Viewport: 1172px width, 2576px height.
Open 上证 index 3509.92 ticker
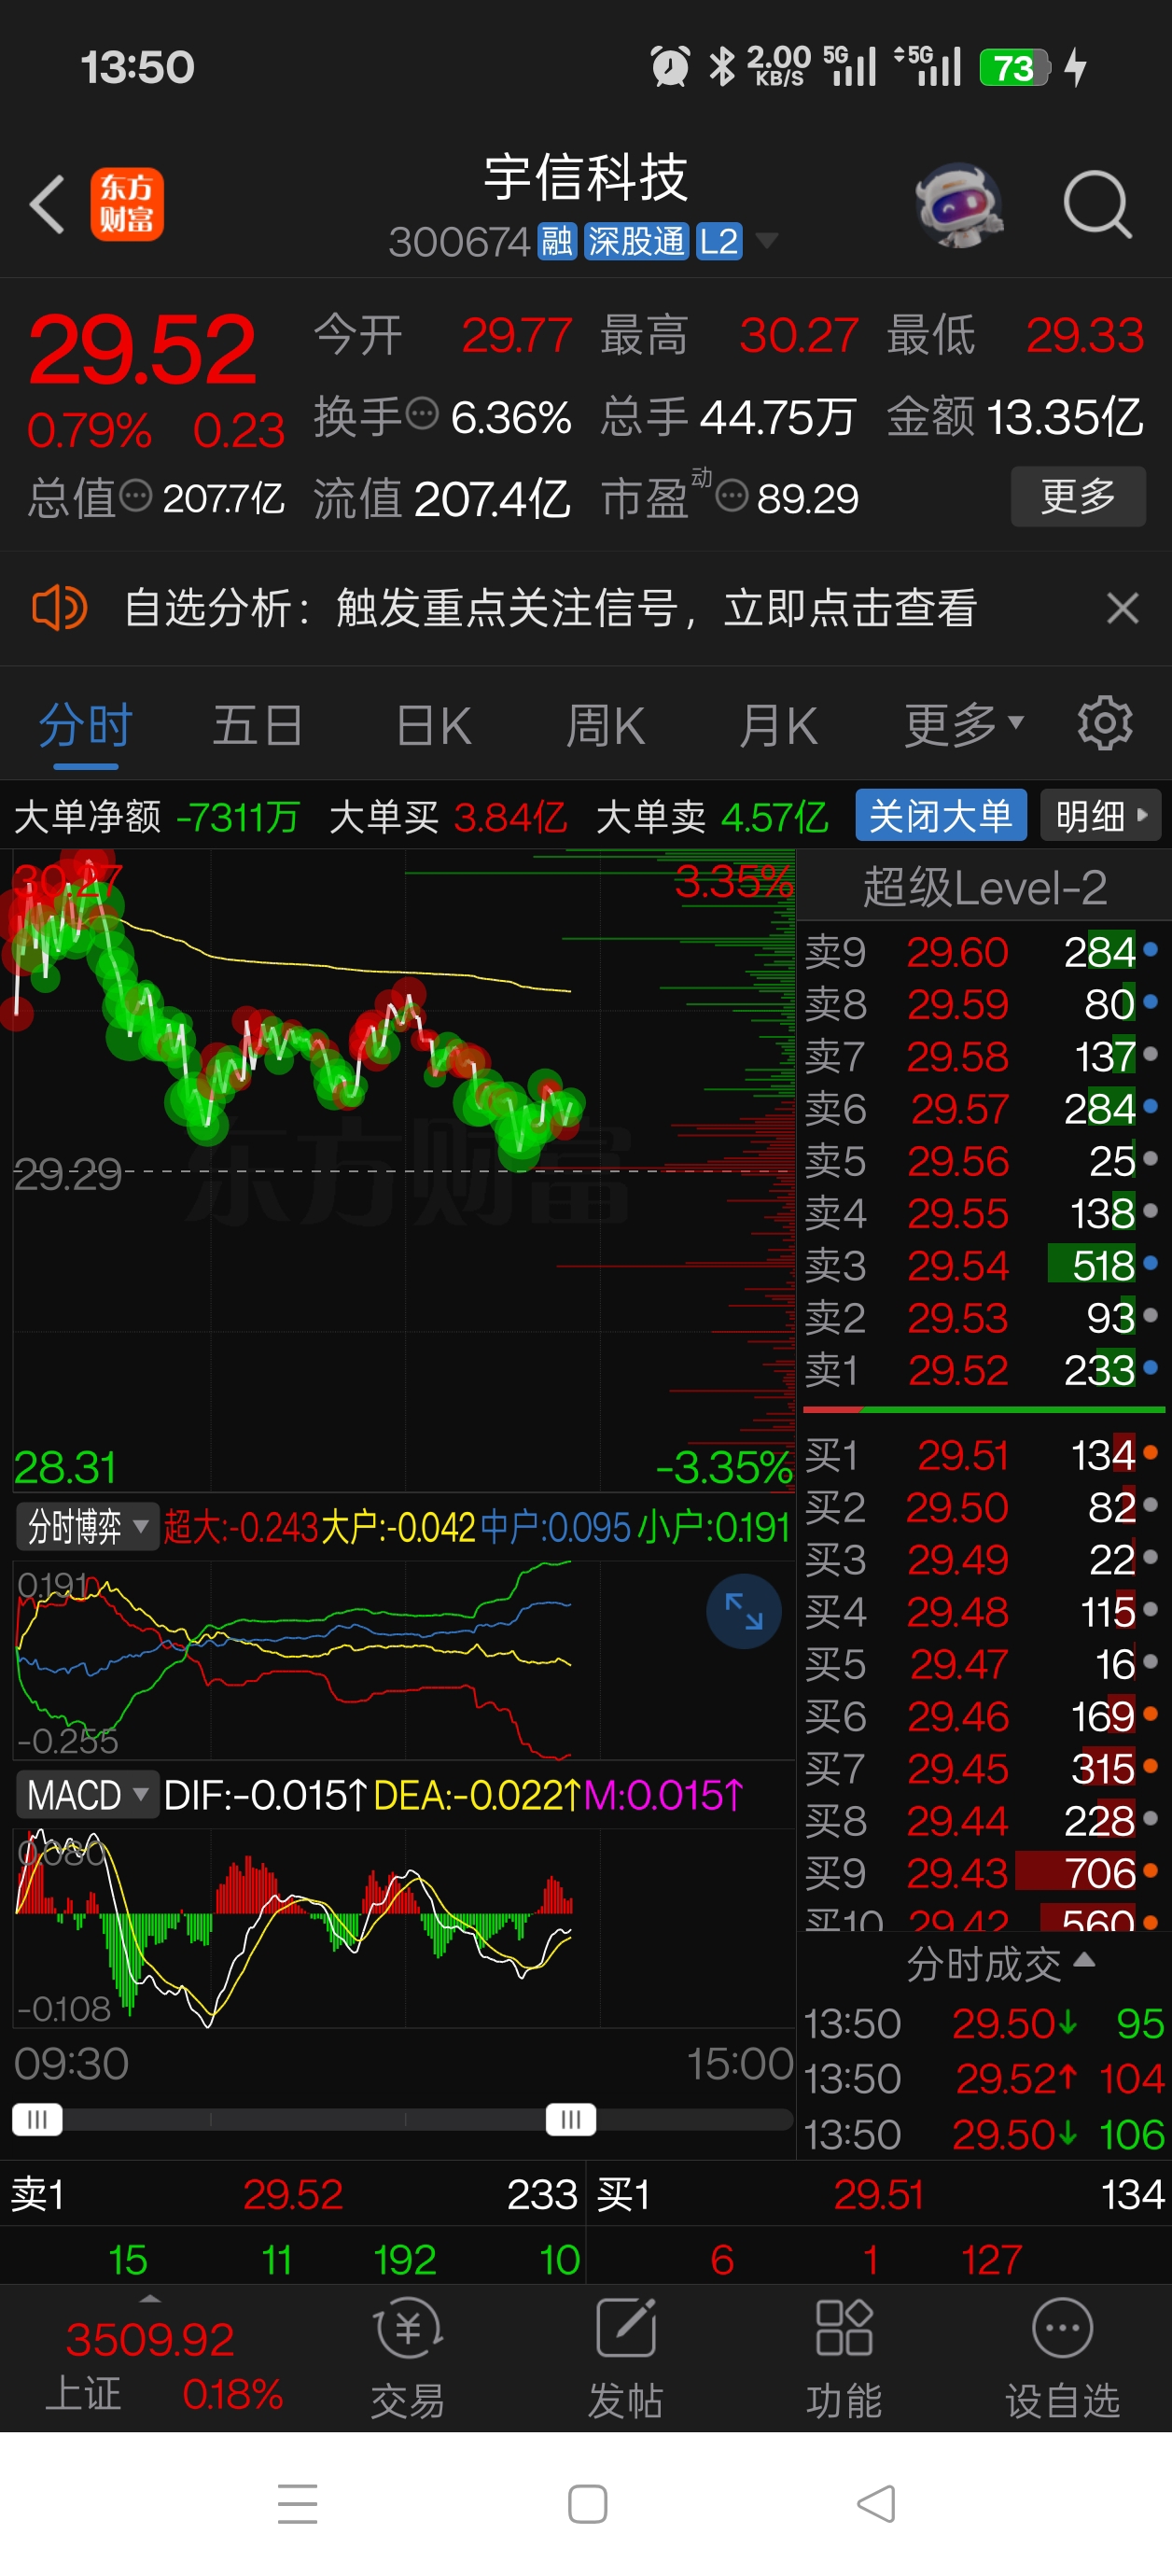coord(149,2367)
